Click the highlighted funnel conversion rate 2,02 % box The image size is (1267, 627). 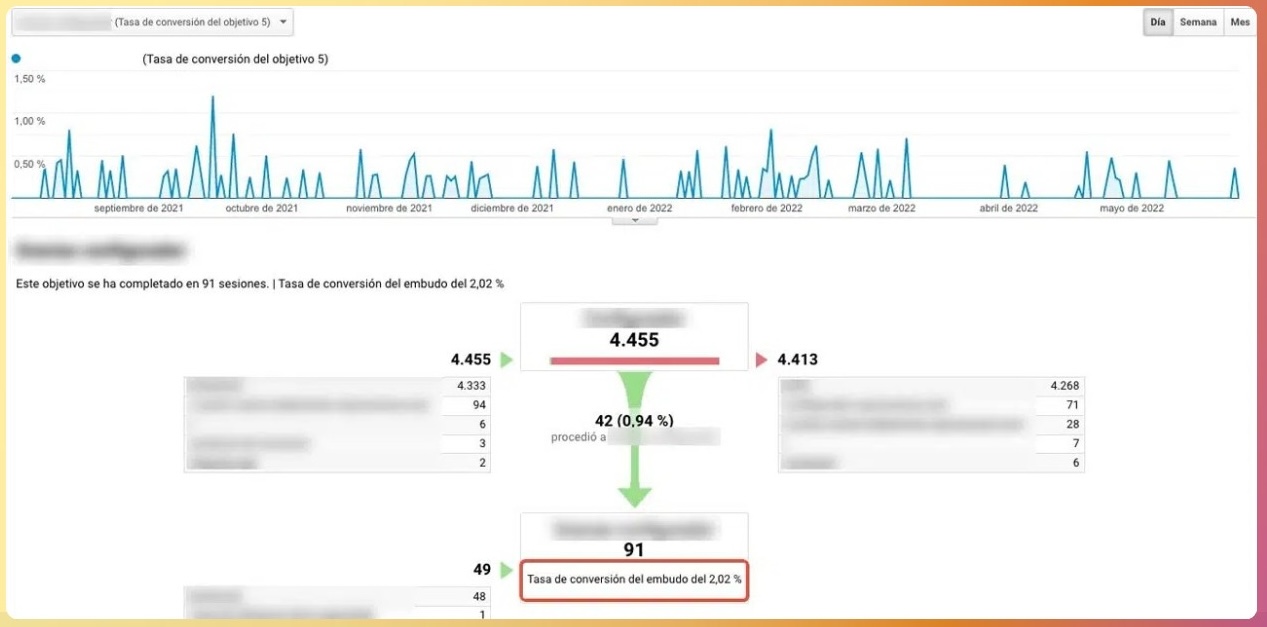[x=634, y=579]
